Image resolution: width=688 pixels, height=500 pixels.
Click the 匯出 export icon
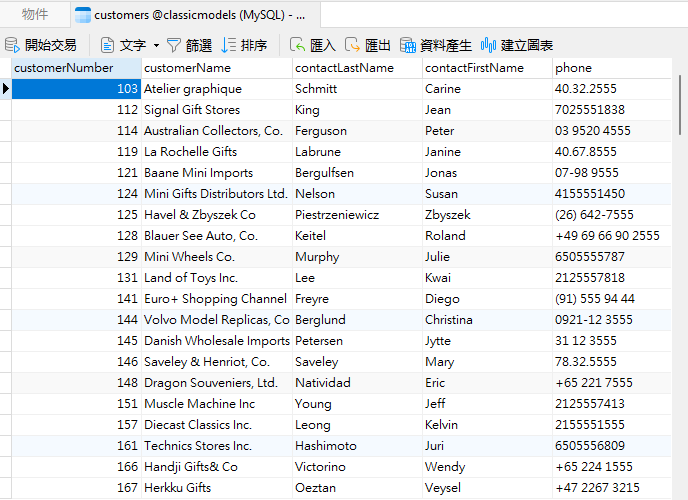[x=352, y=45]
